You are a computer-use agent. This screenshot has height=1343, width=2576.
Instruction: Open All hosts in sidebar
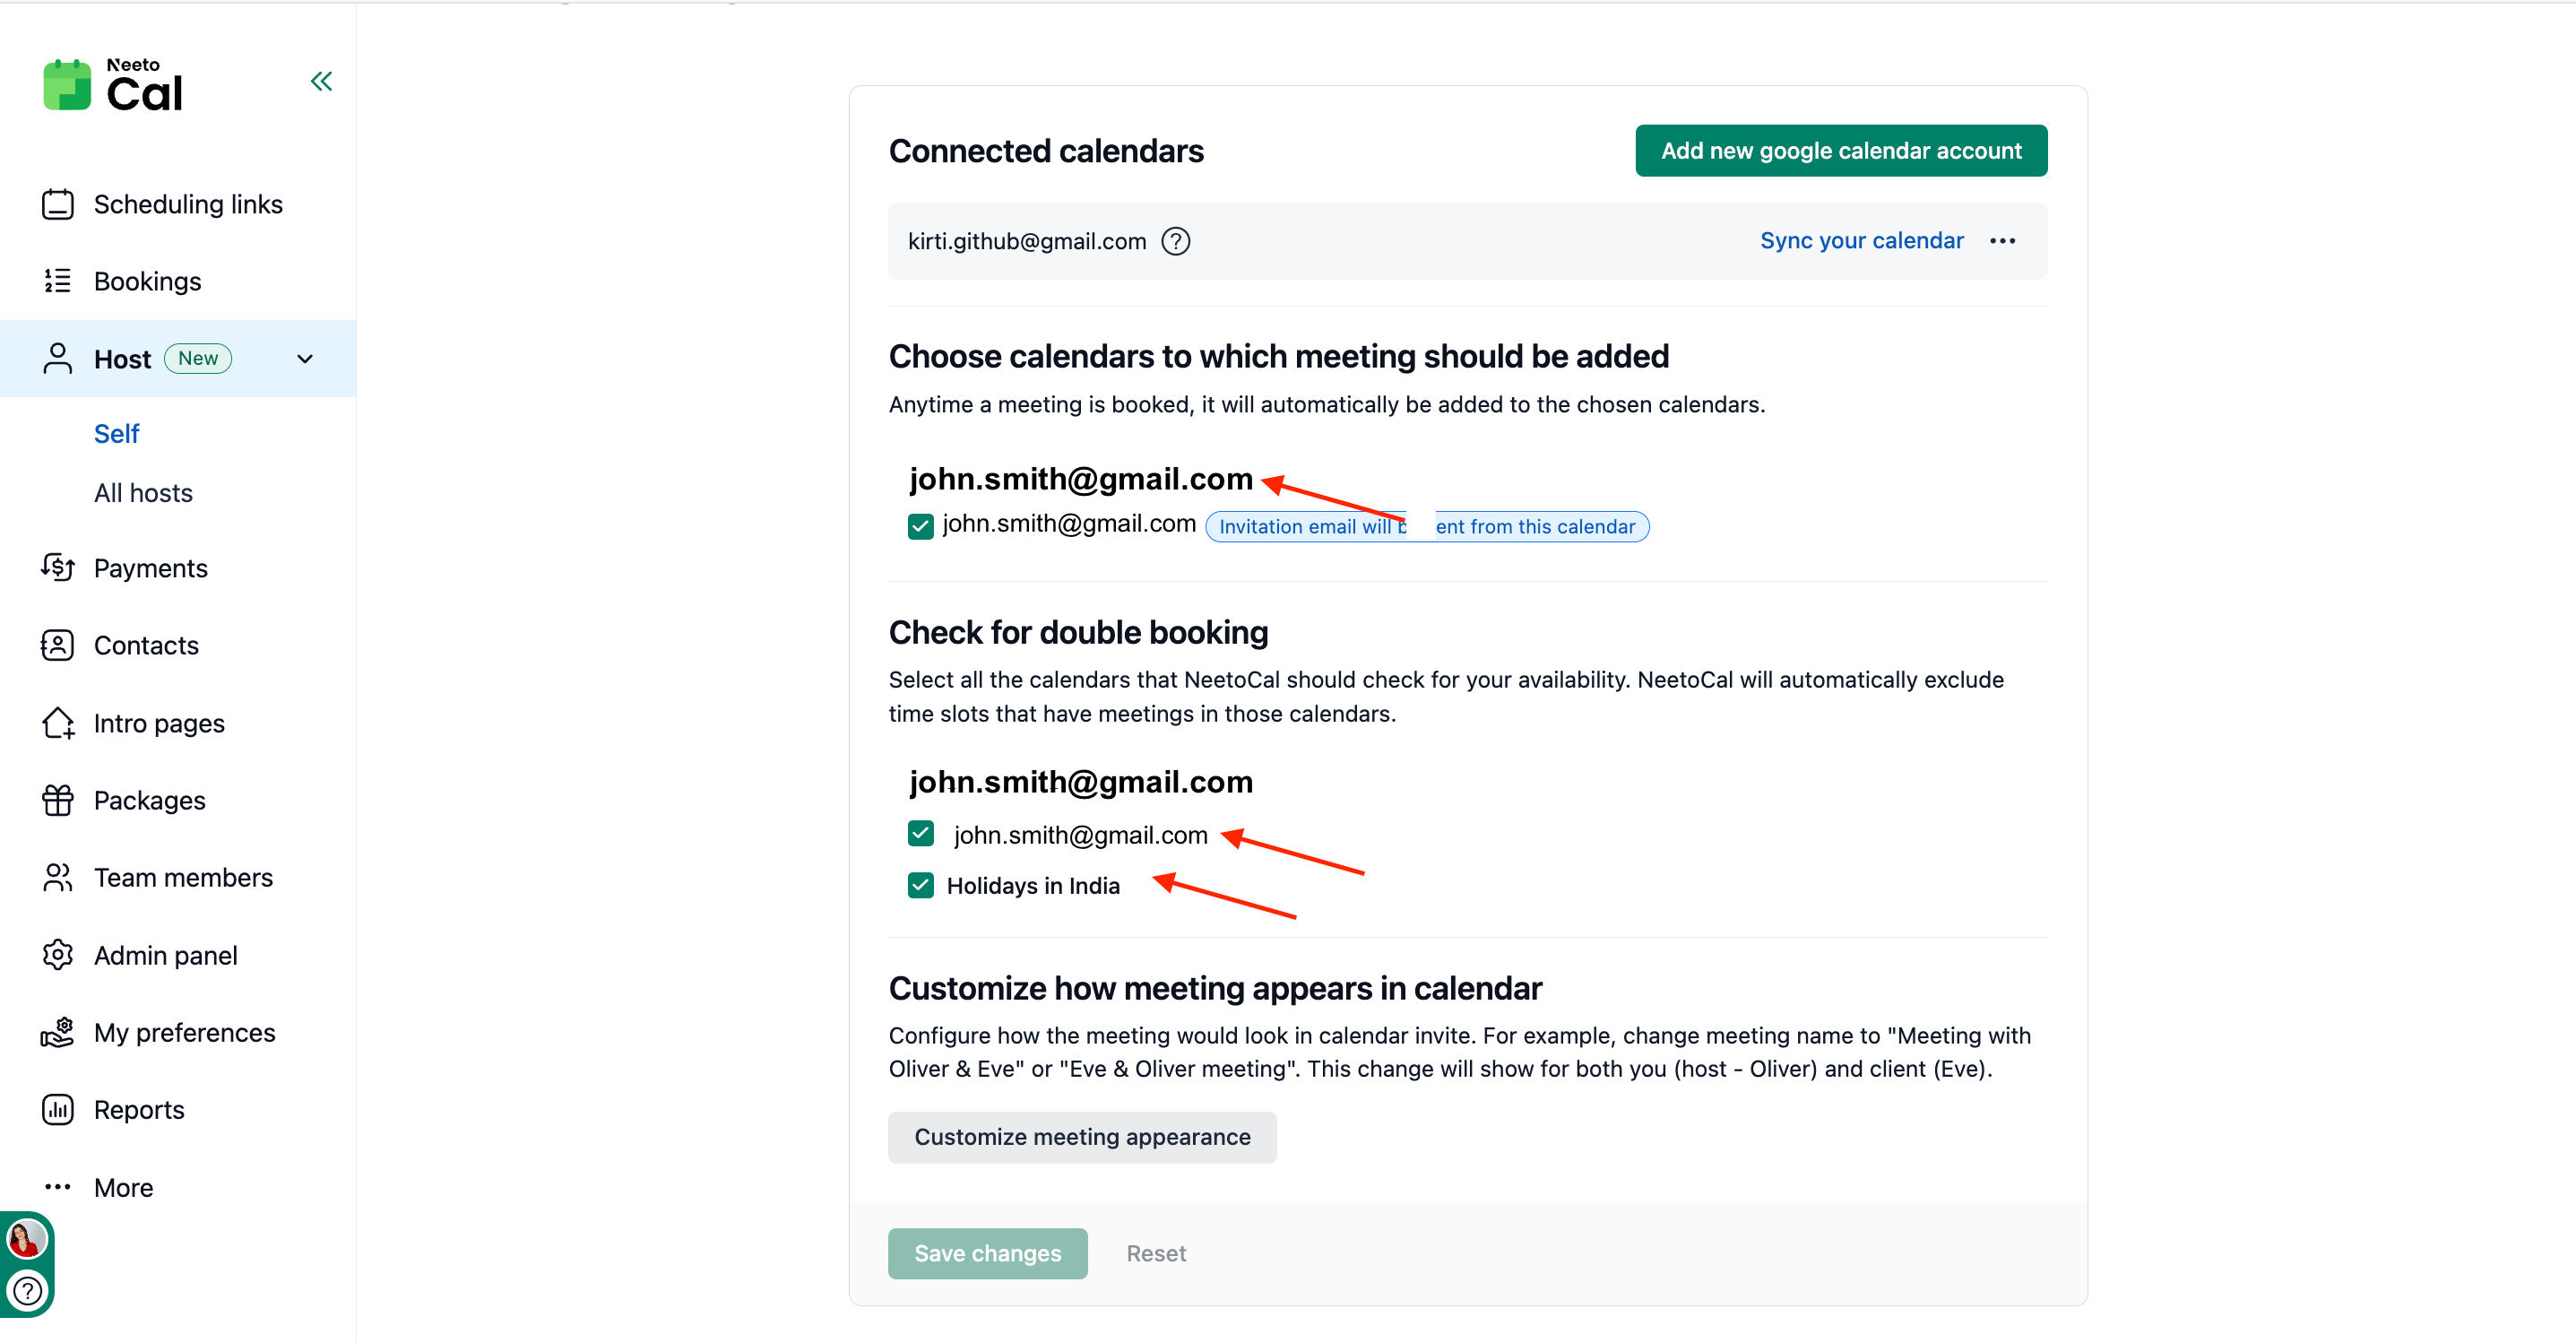coord(143,493)
